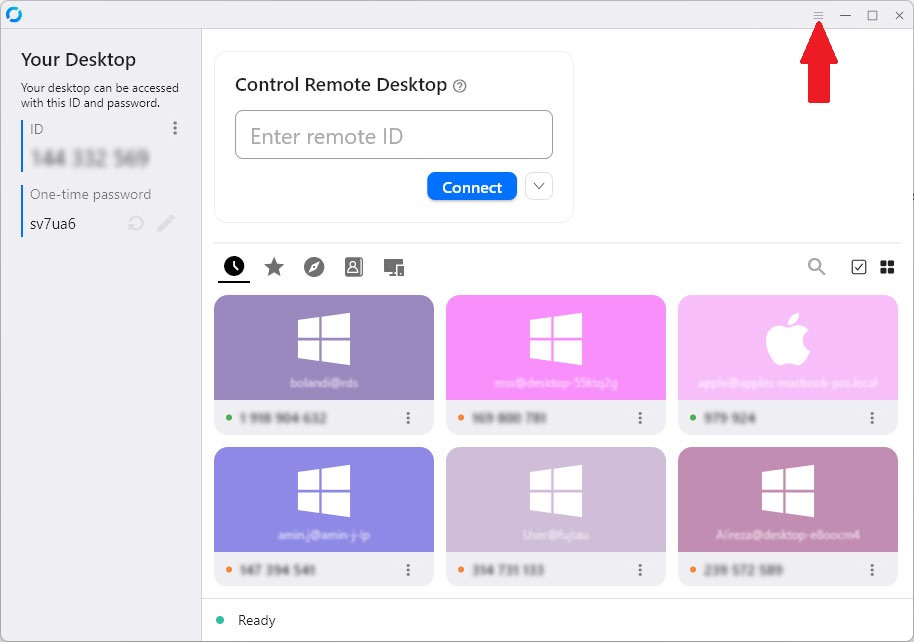Image resolution: width=914 pixels, height=642 pixels.
Task: Click the help icon beside Control Remote Desktop
Action: tap(460, 86)
